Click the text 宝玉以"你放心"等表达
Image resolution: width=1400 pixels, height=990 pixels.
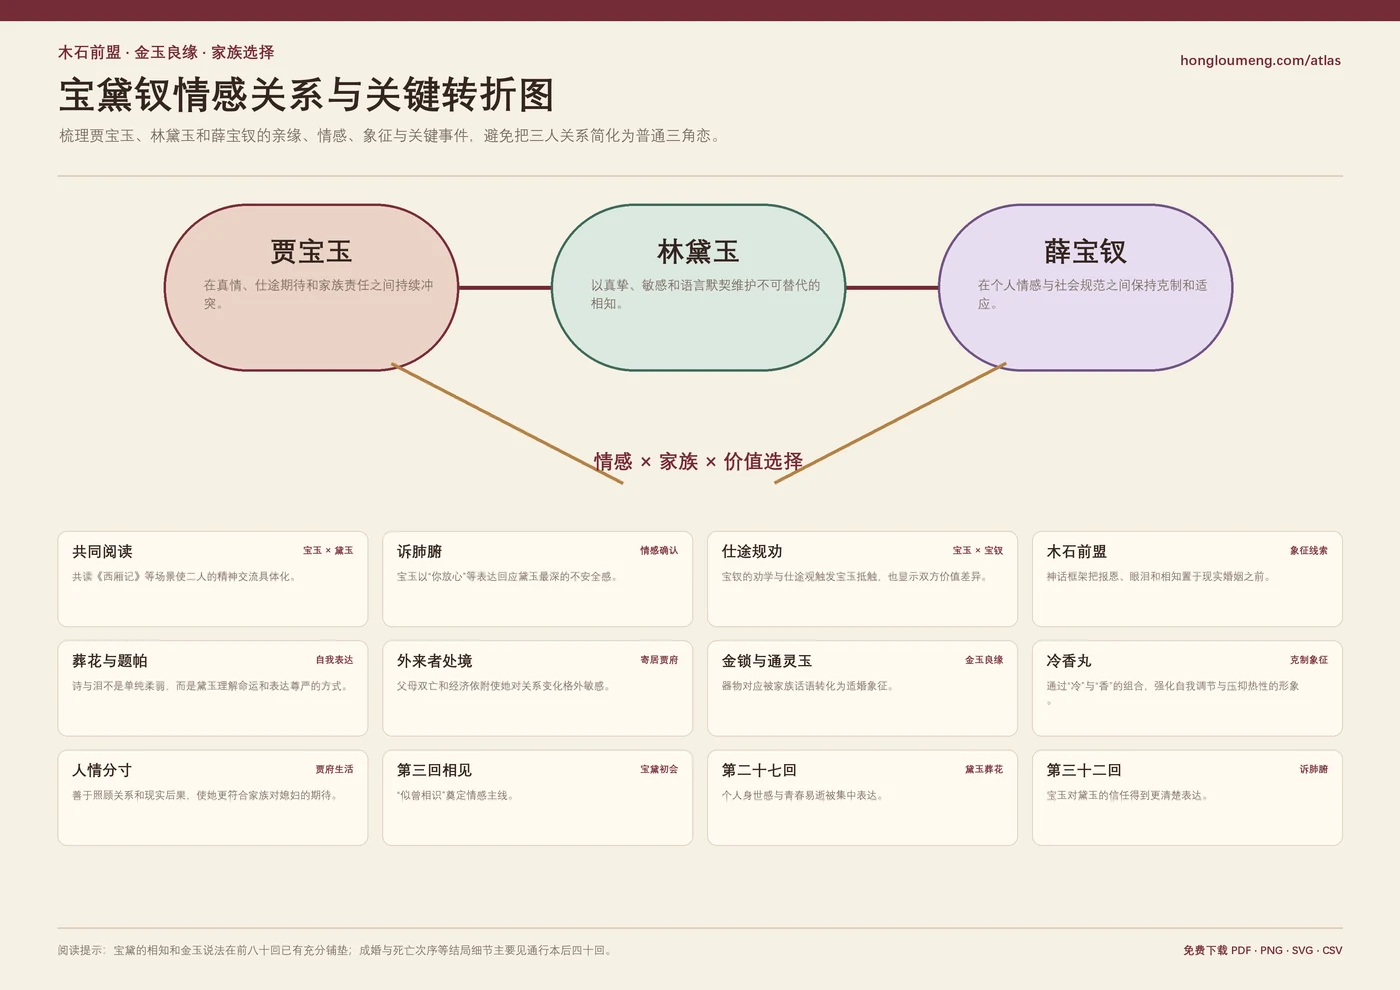(509, 577)
